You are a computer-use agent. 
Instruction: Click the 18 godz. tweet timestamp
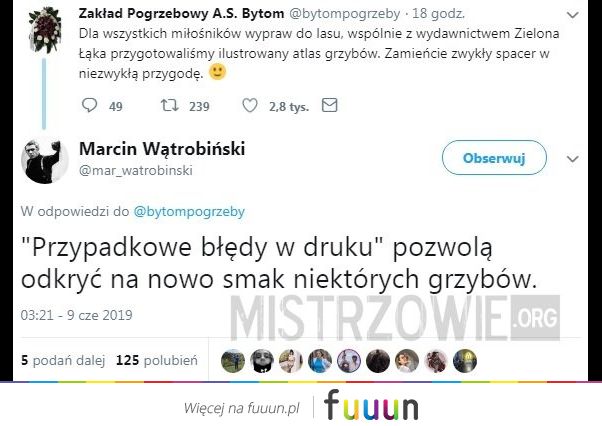(x=438, y=14)
